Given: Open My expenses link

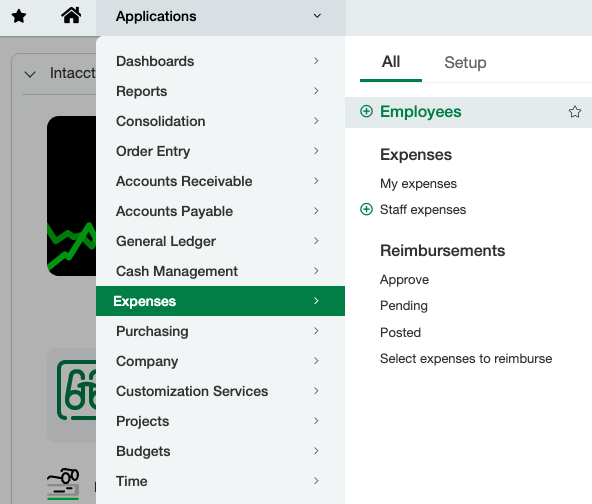Looking at the screenshot, I should (418, 184).
